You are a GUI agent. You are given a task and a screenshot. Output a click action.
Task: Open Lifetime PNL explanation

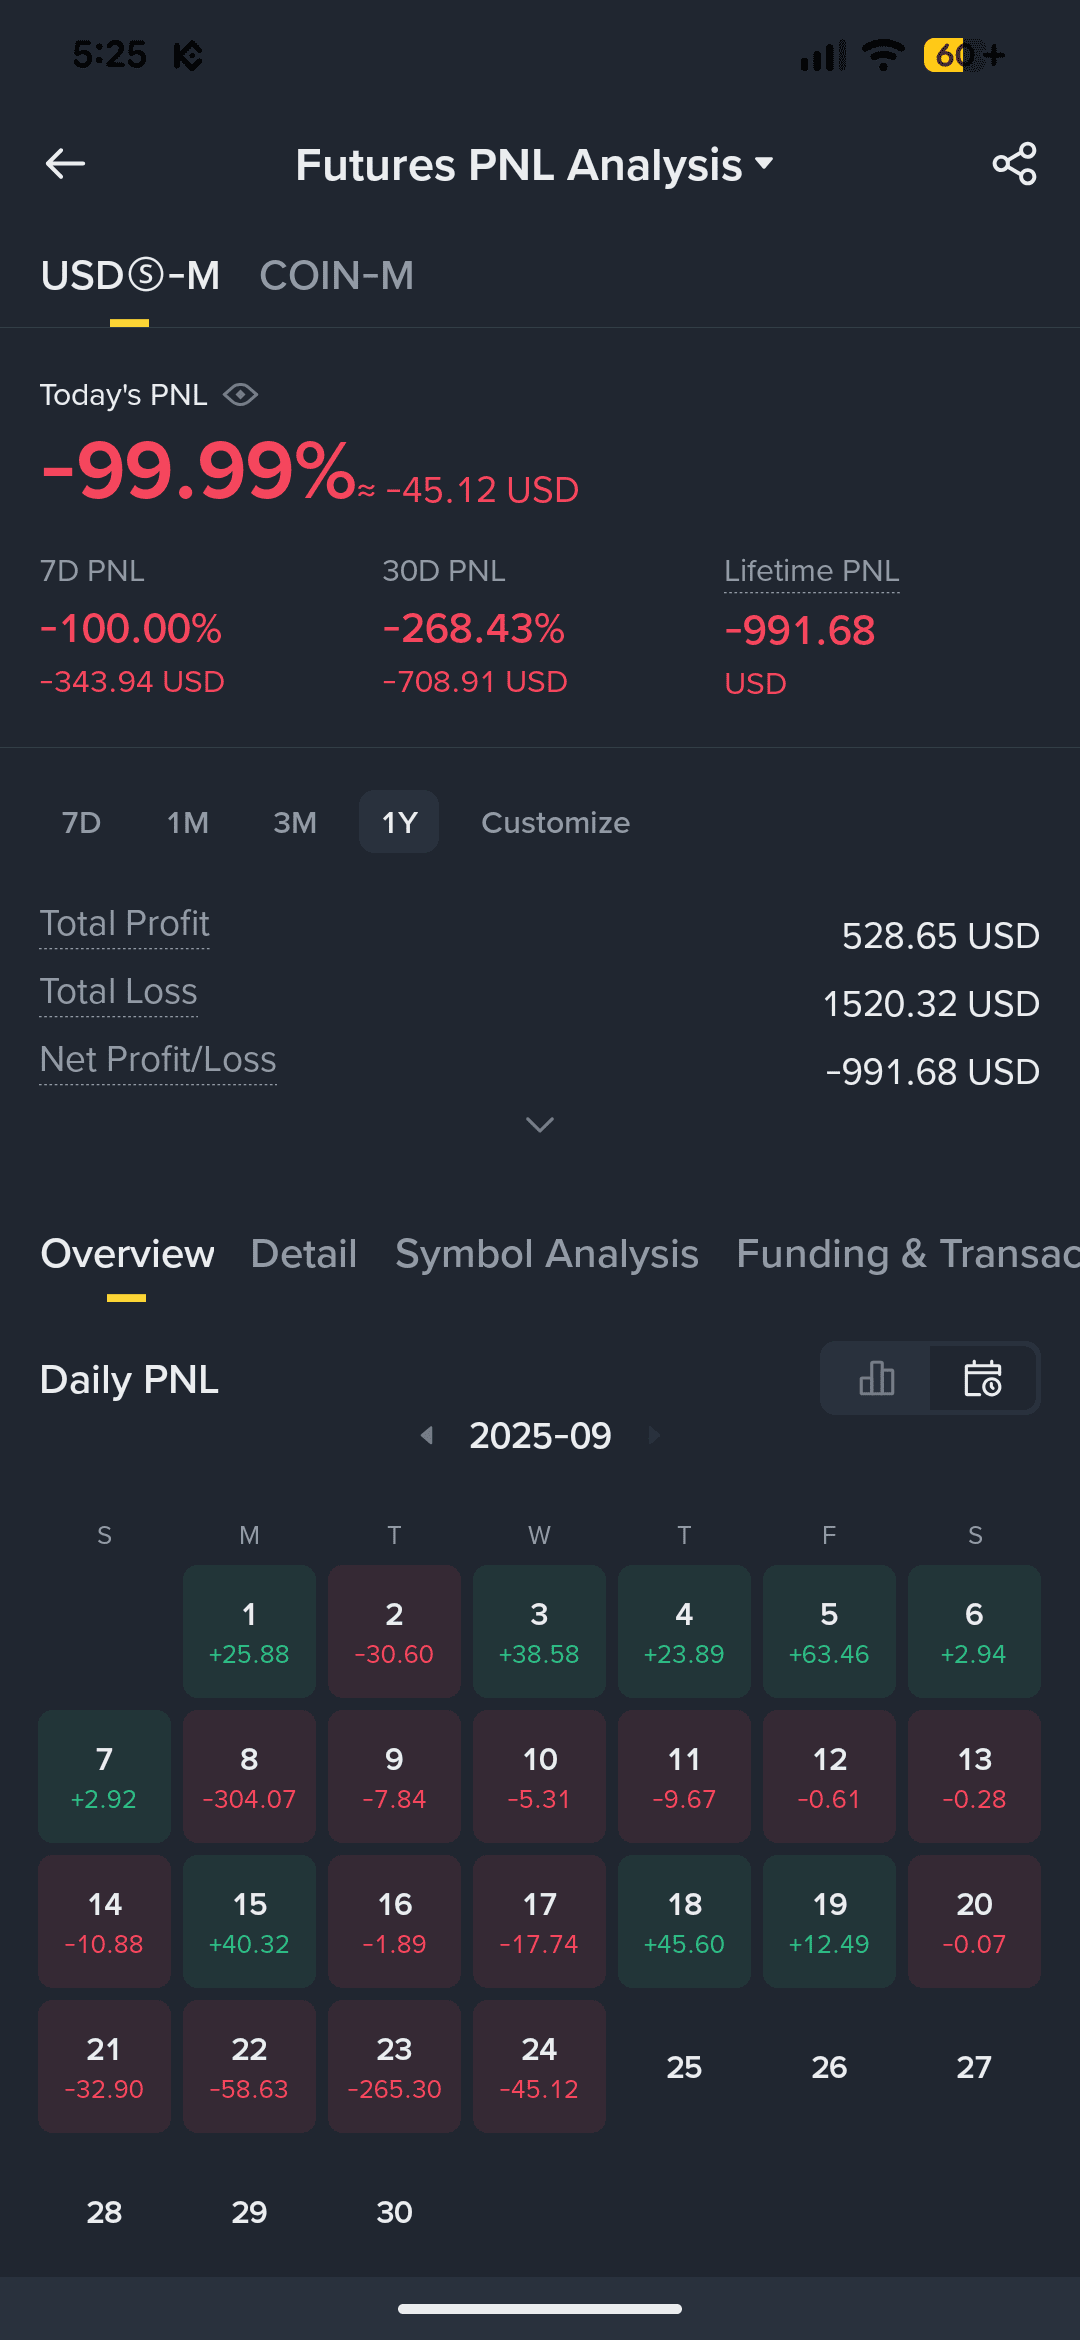point(811,571)
